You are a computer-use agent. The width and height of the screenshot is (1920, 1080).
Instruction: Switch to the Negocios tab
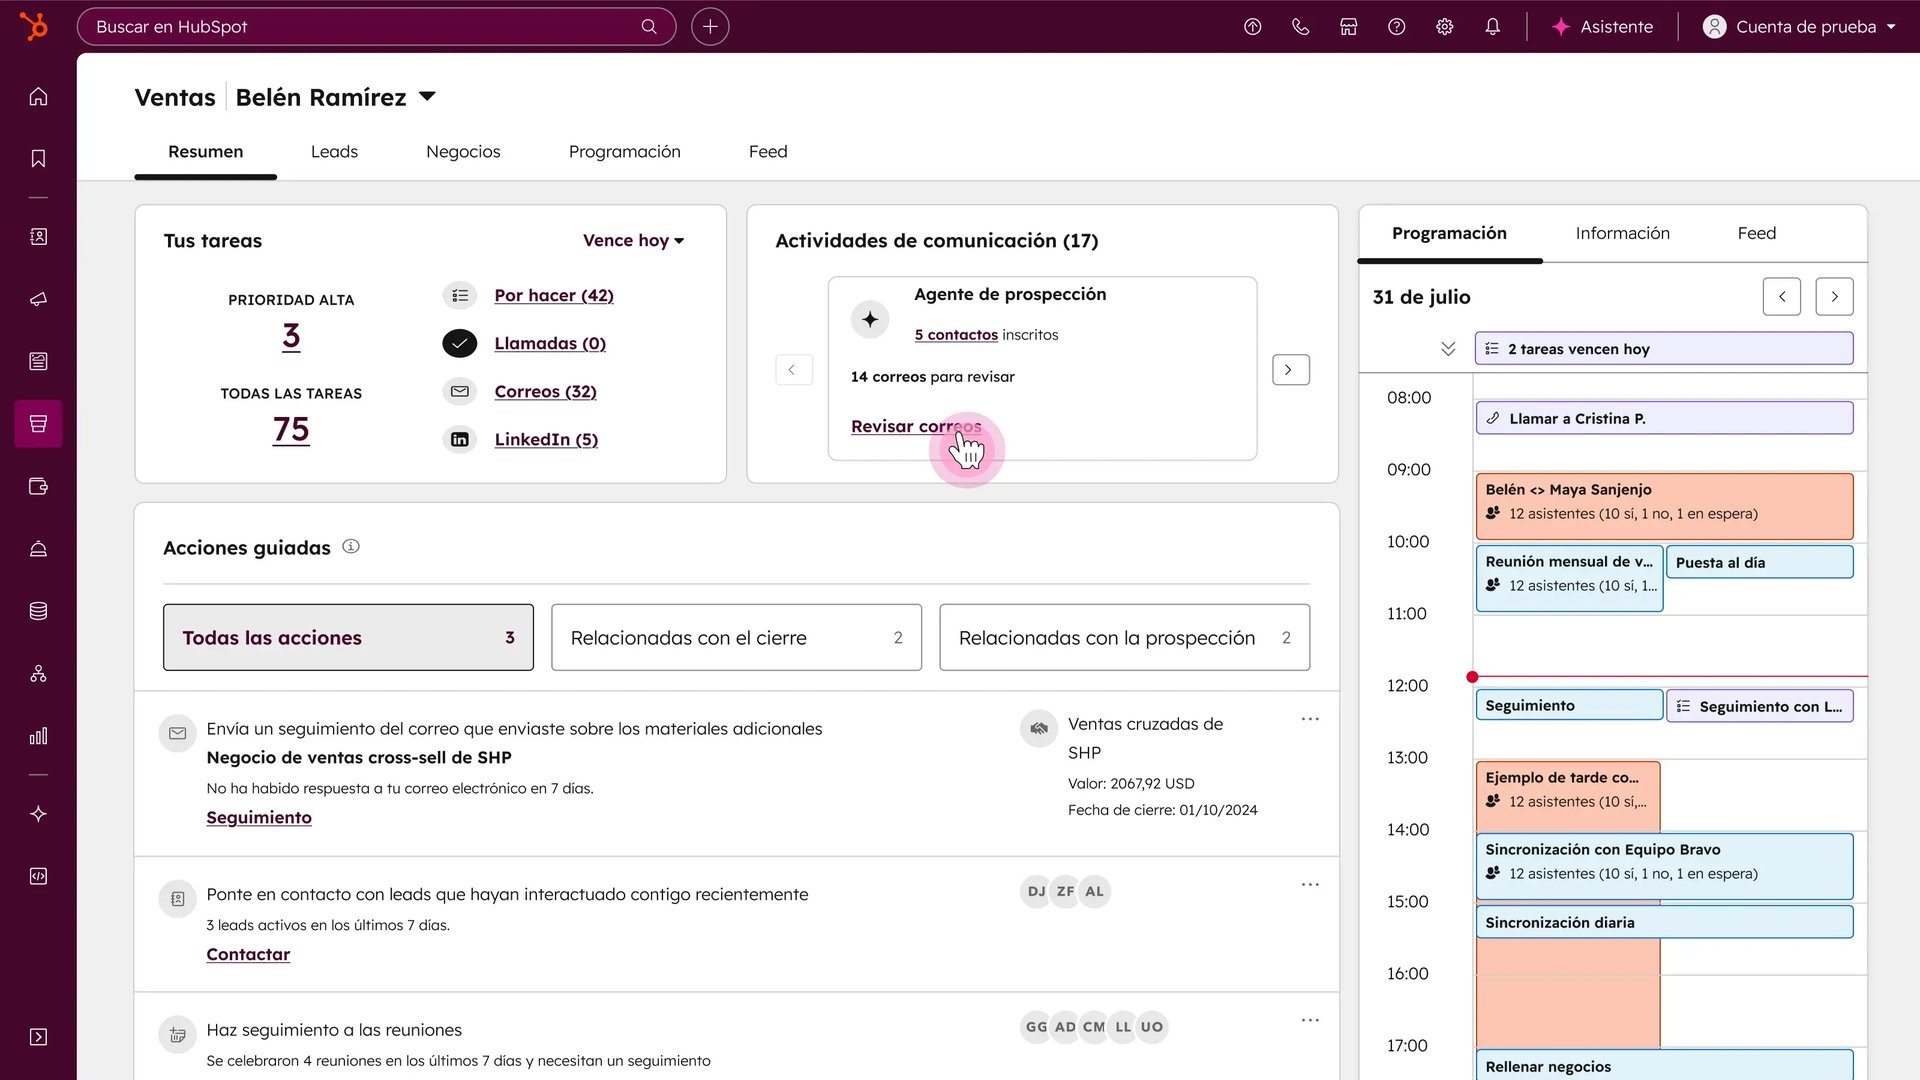[463, 151]
